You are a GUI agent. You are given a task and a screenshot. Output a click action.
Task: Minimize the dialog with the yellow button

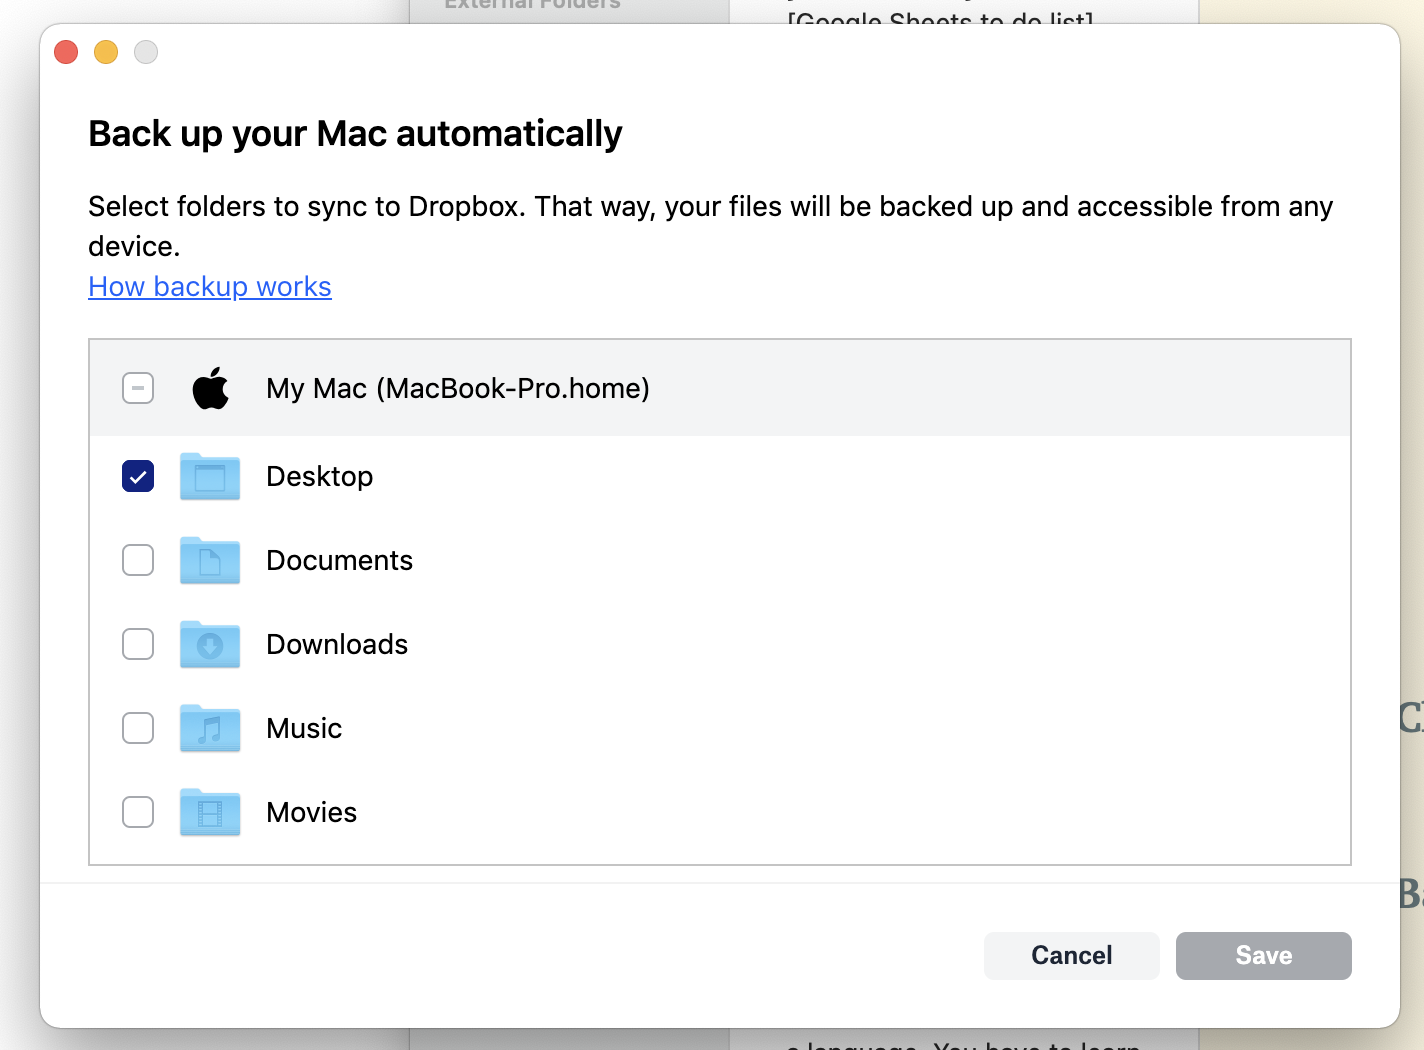tap(106, 52)
